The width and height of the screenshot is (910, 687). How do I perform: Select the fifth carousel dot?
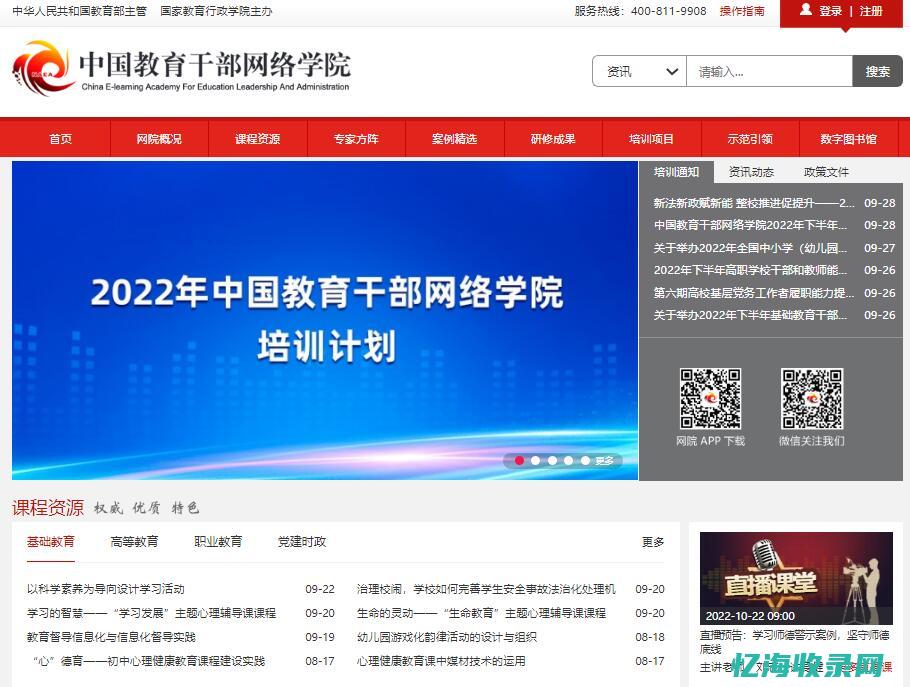click(585, 460)
